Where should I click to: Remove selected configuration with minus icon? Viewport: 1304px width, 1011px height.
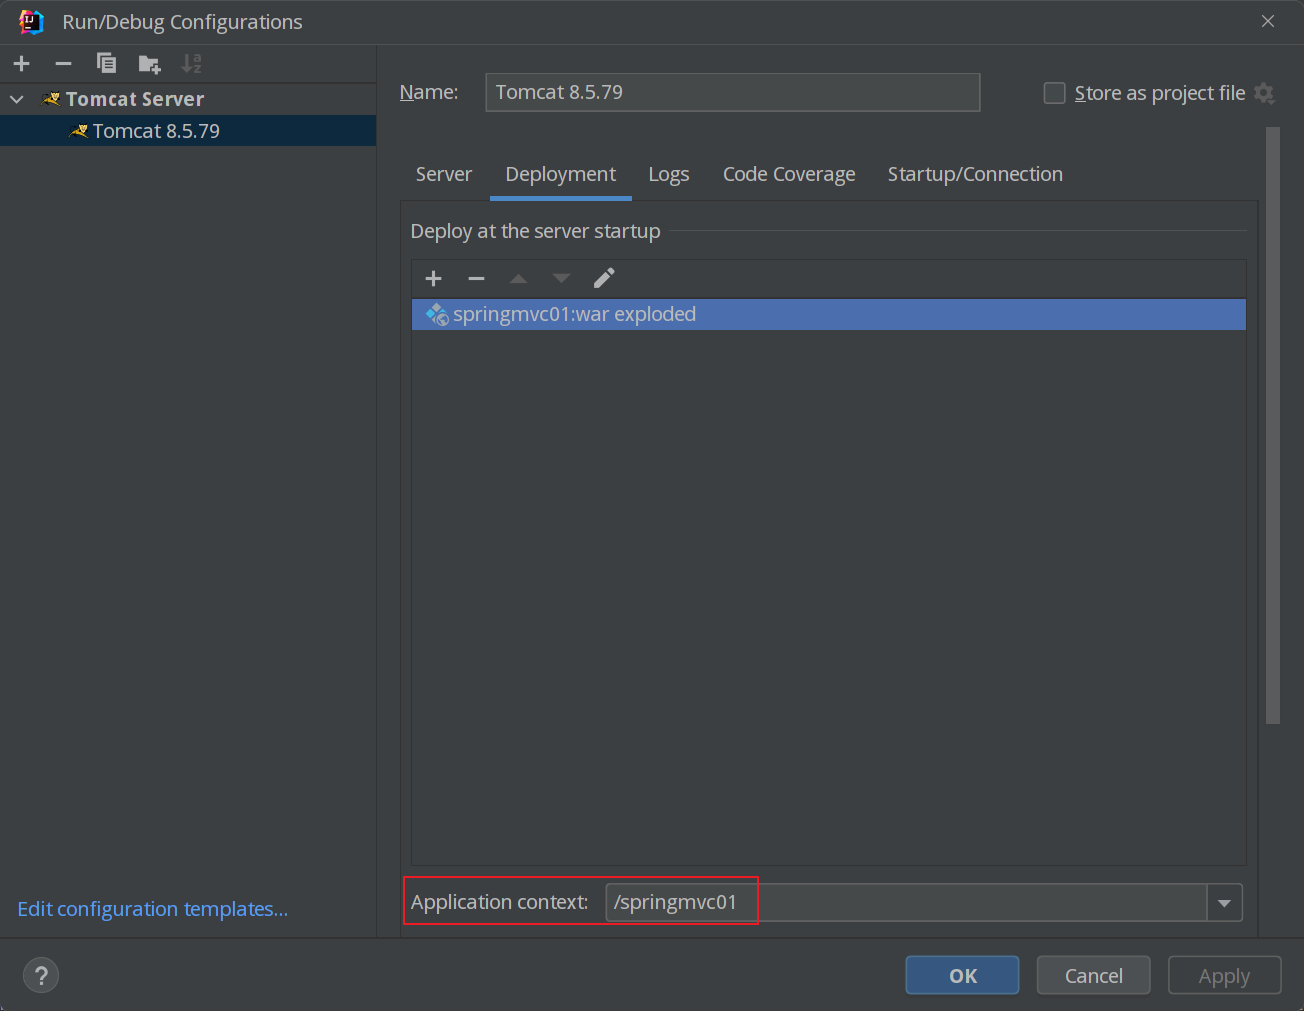click(x=64, y=64)
